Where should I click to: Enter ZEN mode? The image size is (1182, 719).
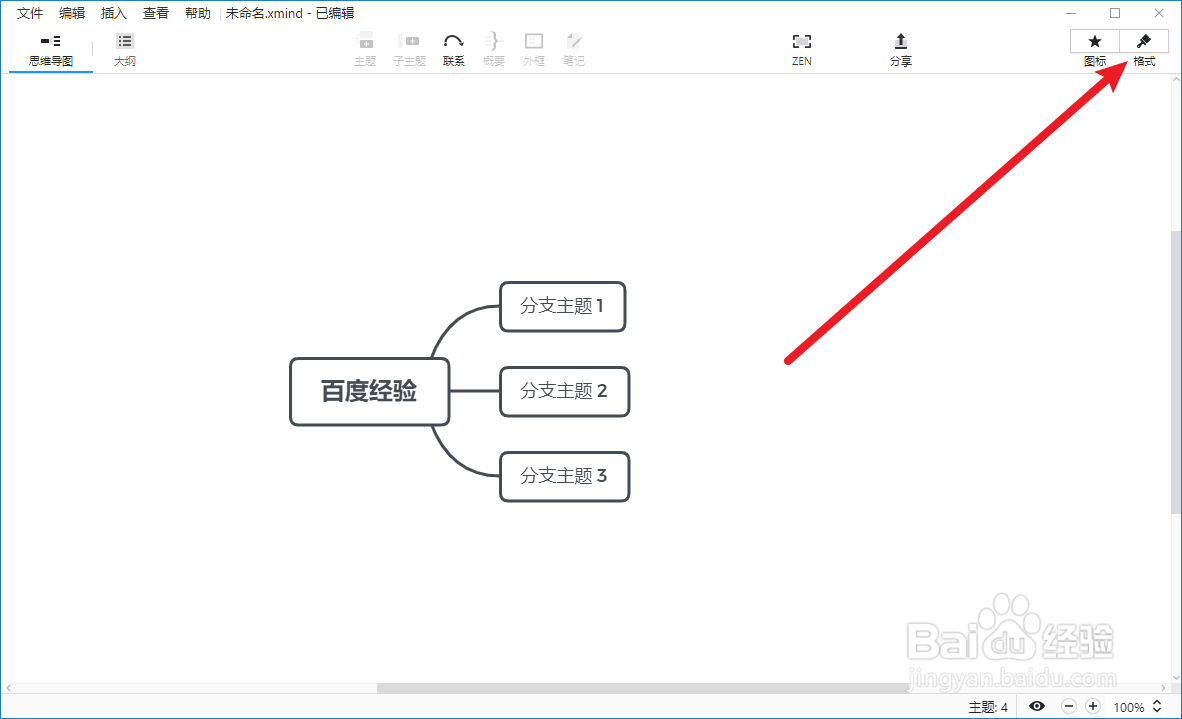click(x=801, y=47)
